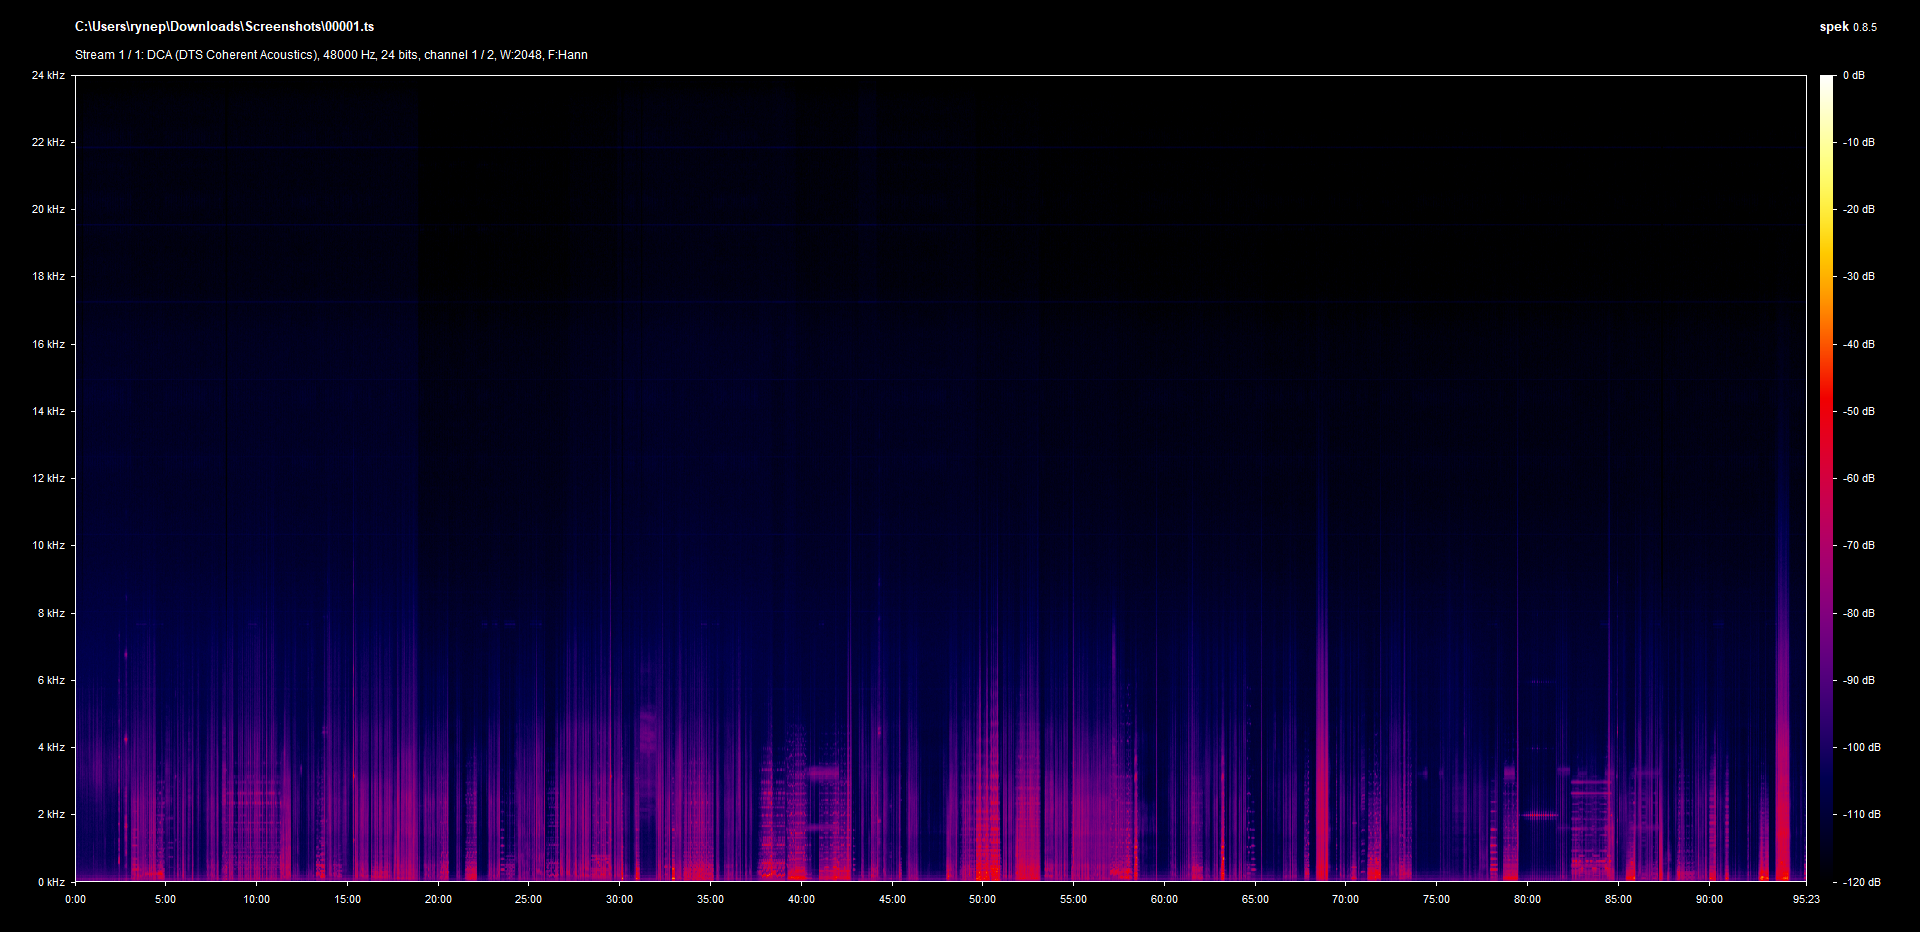This screenshot has height=932, width=1920.
Task: Select the 60:00 time axis marker
Action: click(1164, 899)
